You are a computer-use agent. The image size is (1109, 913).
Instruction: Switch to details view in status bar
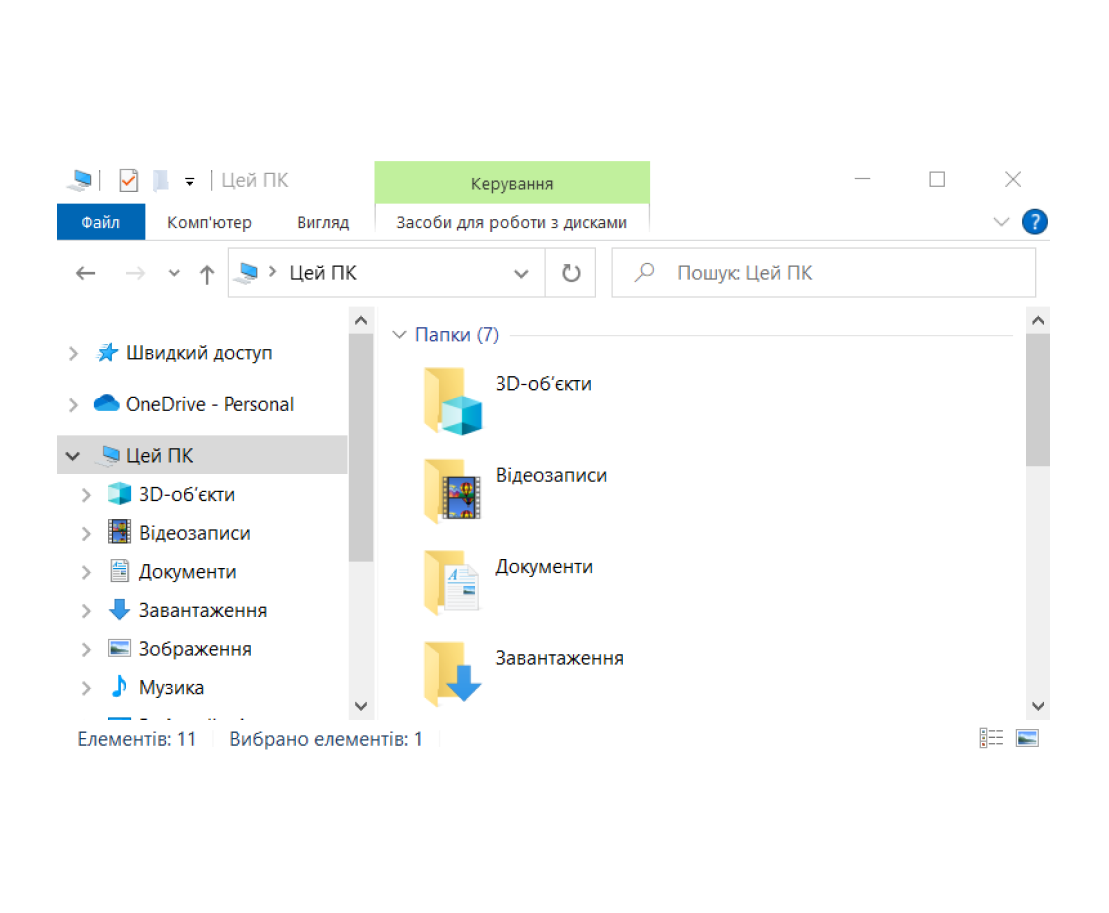click(x=991, y=739)
